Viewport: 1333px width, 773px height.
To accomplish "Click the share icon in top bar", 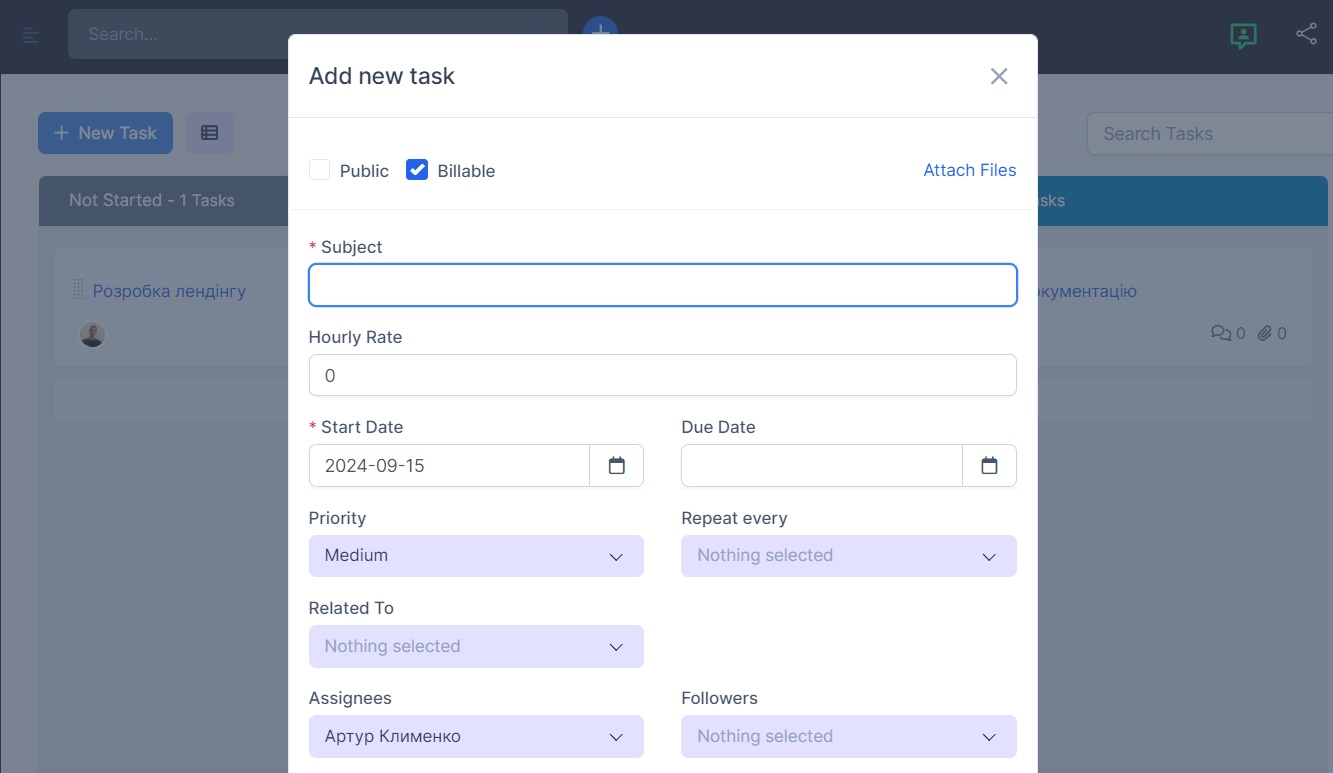I will pos(1306,34).
